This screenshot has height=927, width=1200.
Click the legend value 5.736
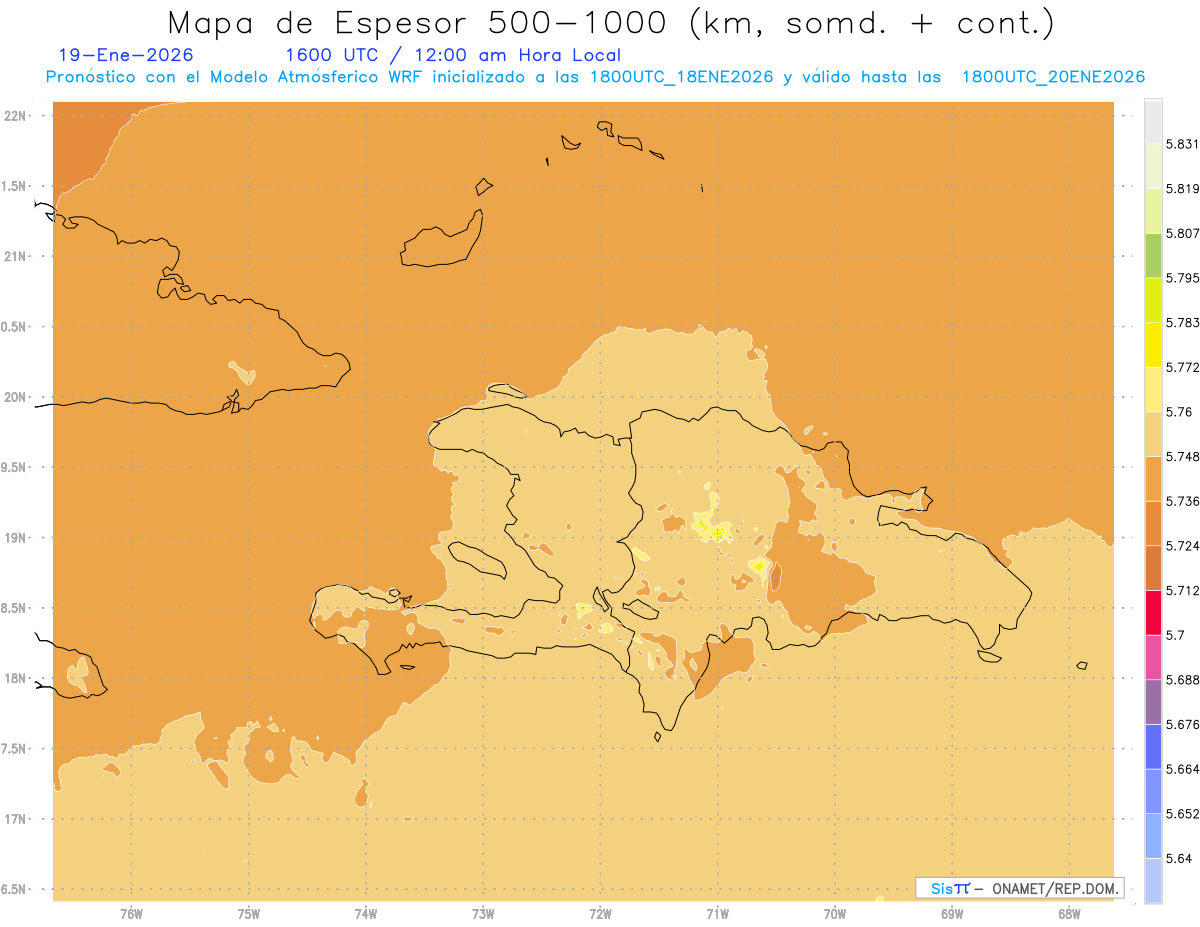click(1183, 501)
